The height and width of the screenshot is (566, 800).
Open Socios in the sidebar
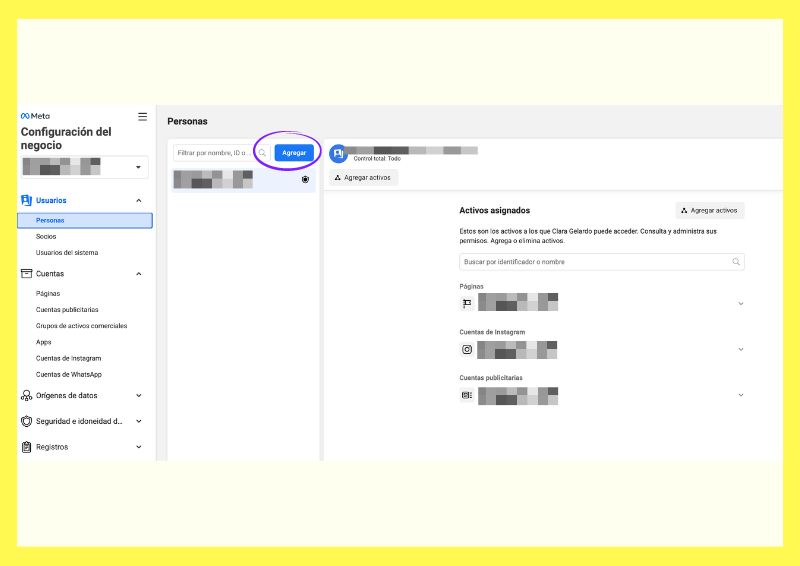pyautogui.click(x=46, y=236)
